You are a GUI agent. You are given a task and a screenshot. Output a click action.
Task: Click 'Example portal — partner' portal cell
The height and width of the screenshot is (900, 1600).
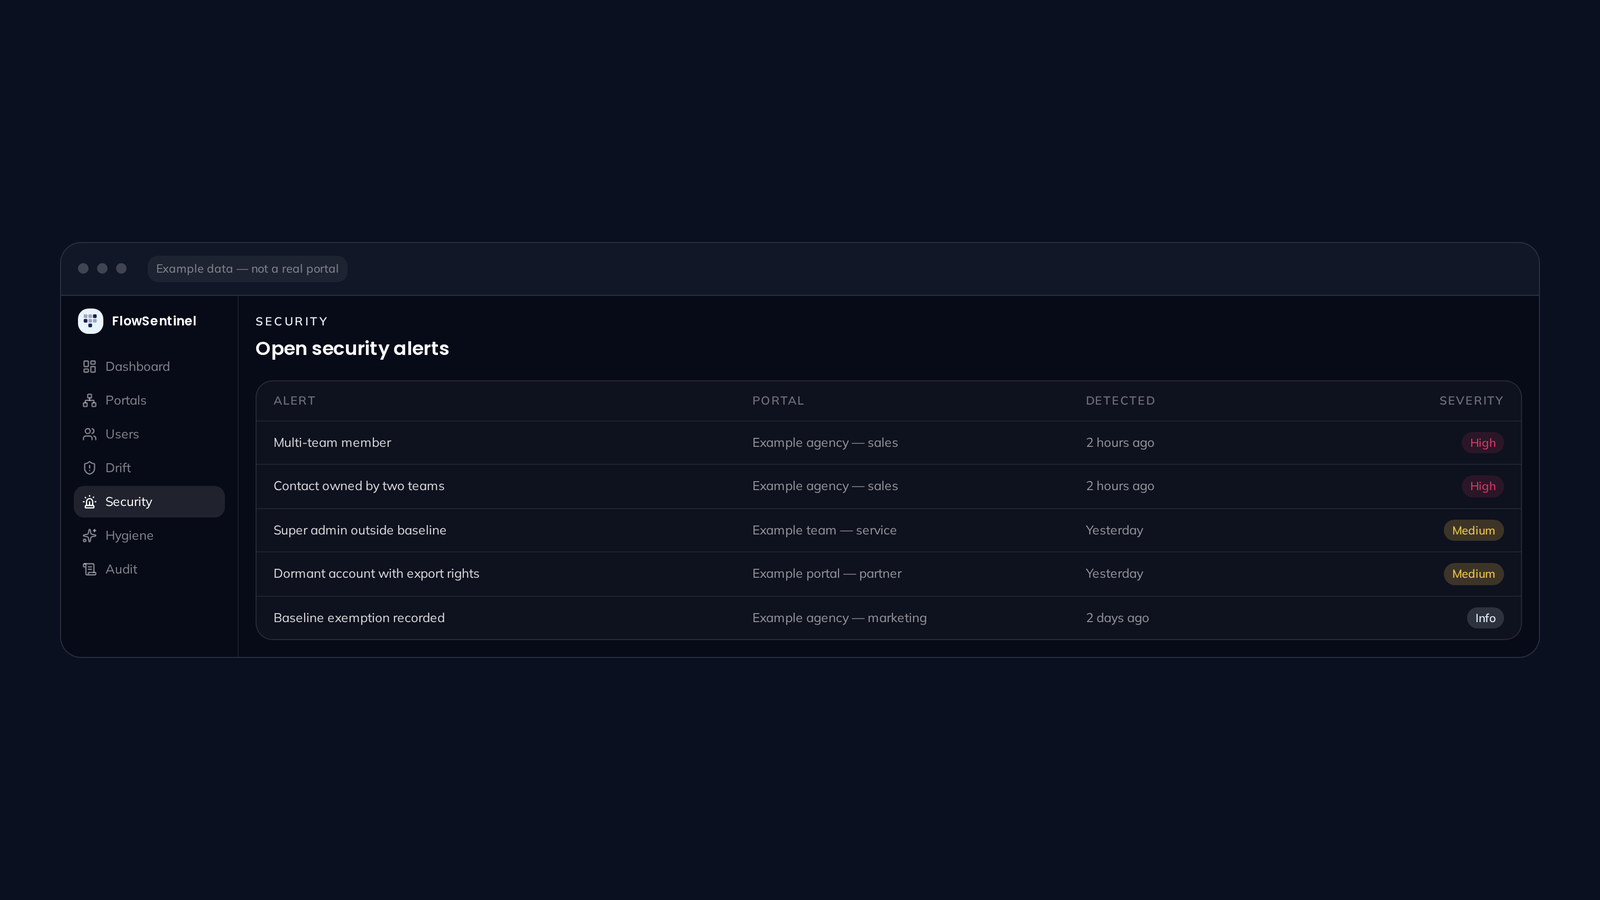[x=827, y=574]
